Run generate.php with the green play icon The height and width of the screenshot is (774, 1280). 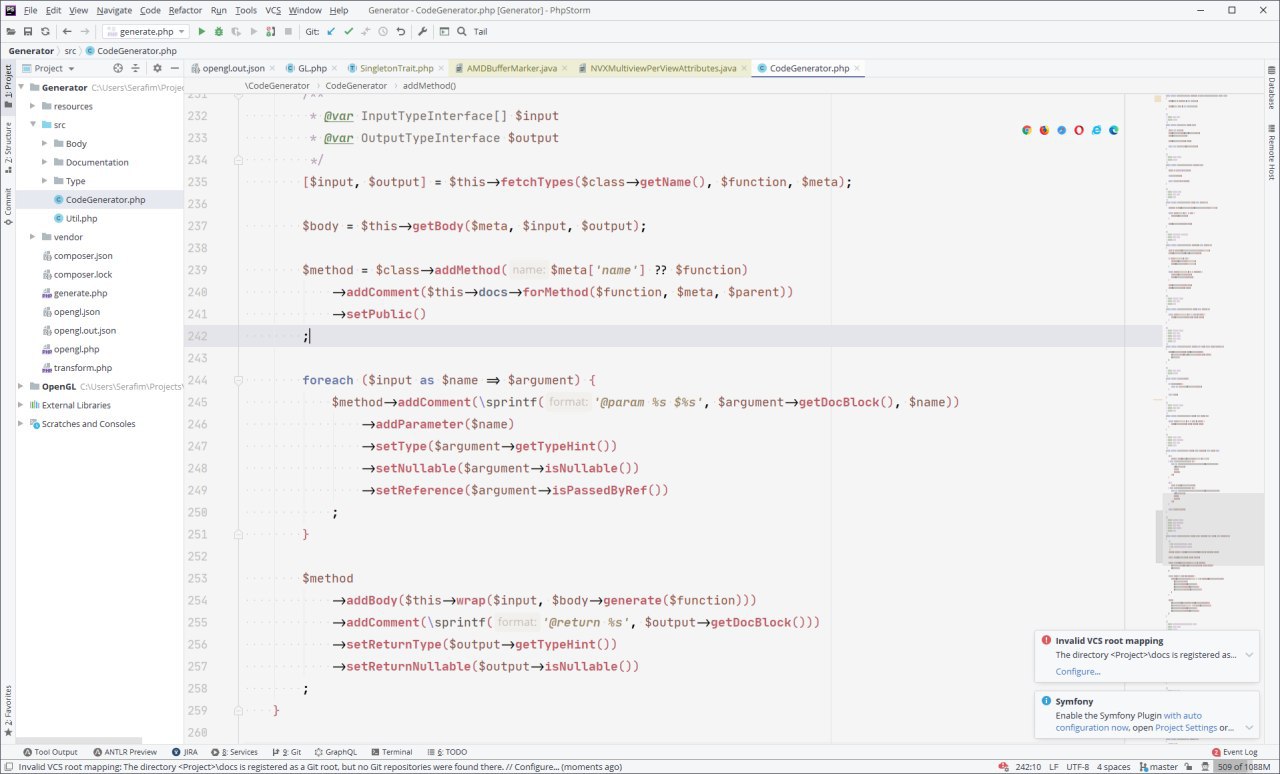[202, 31]
